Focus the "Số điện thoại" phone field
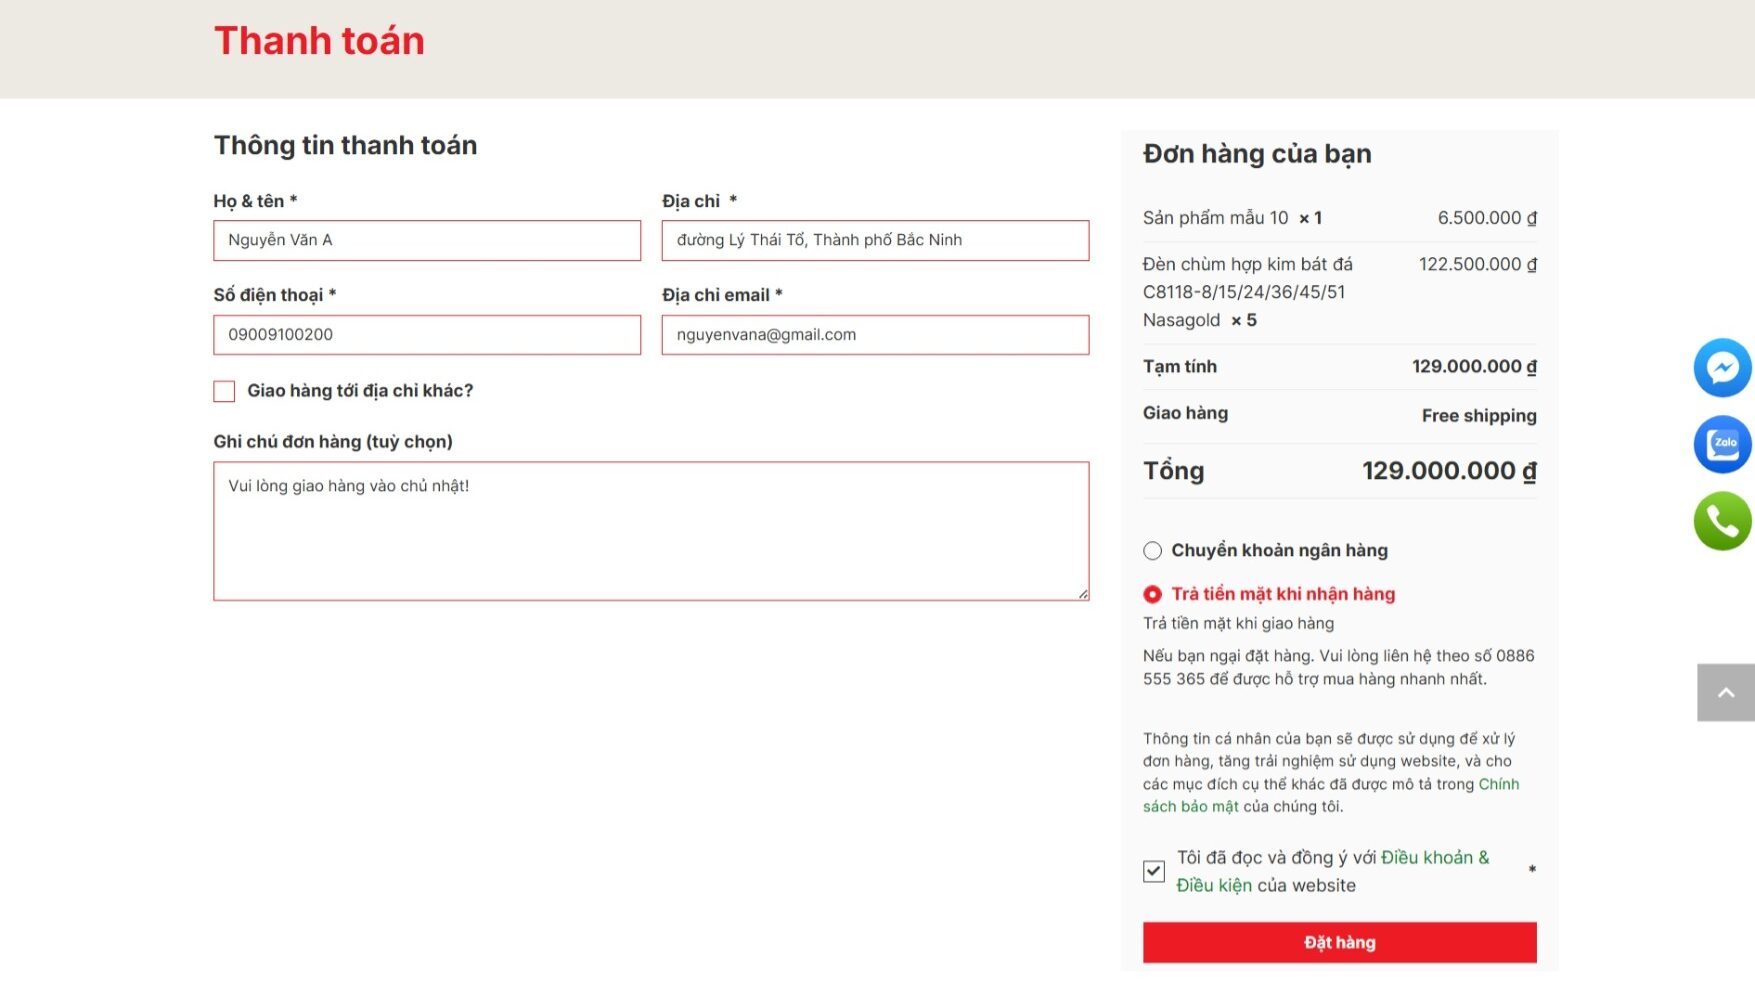This screenshot has width=1755, height=990. tap(427, 335)
